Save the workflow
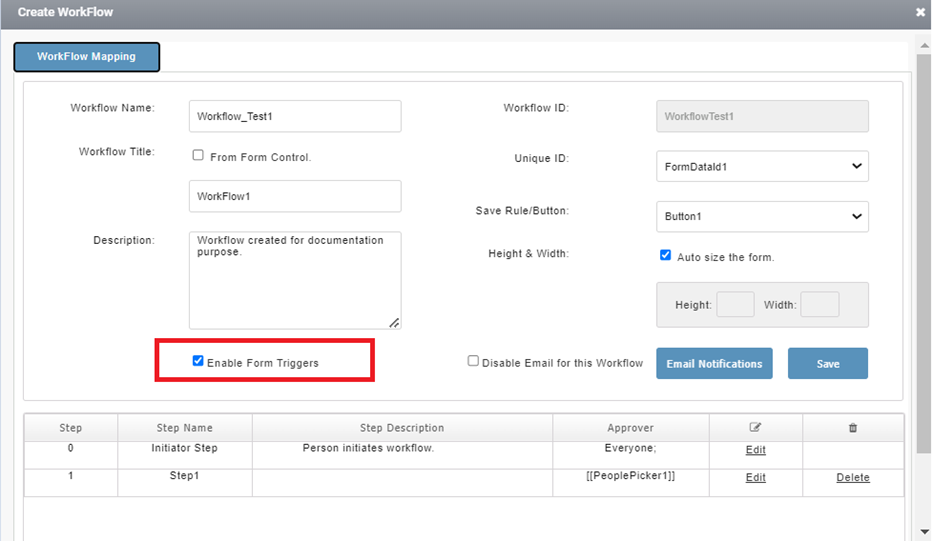 click(x=828, y=364)
